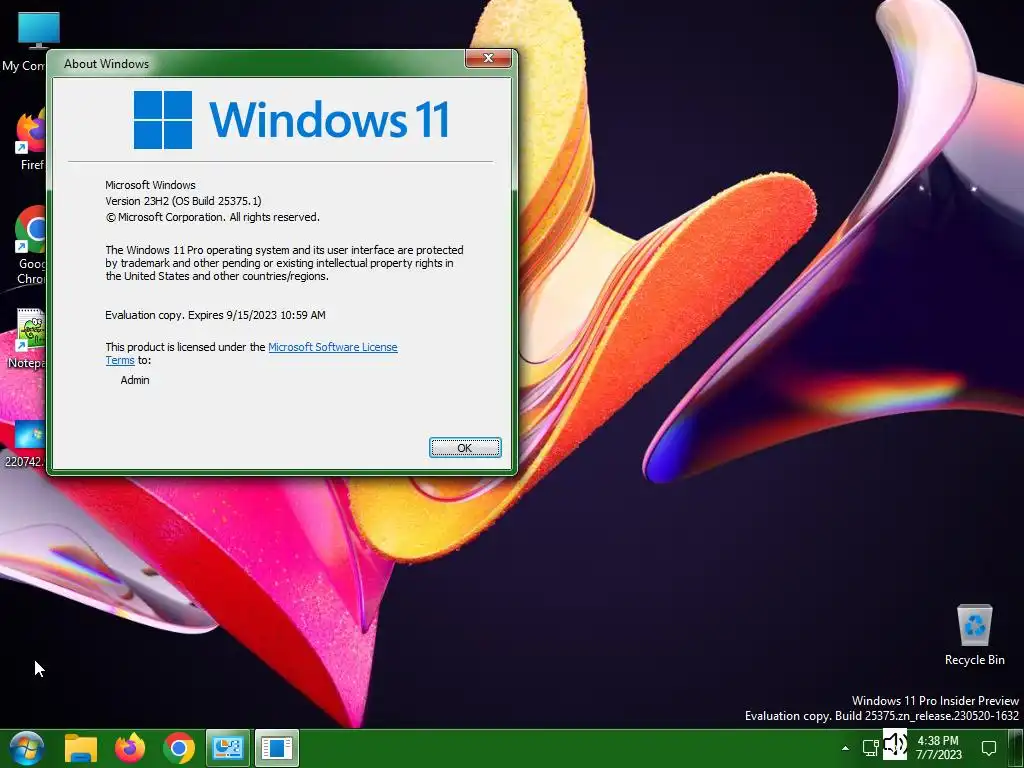Open Firefox from the taskbar

[130, 748]
